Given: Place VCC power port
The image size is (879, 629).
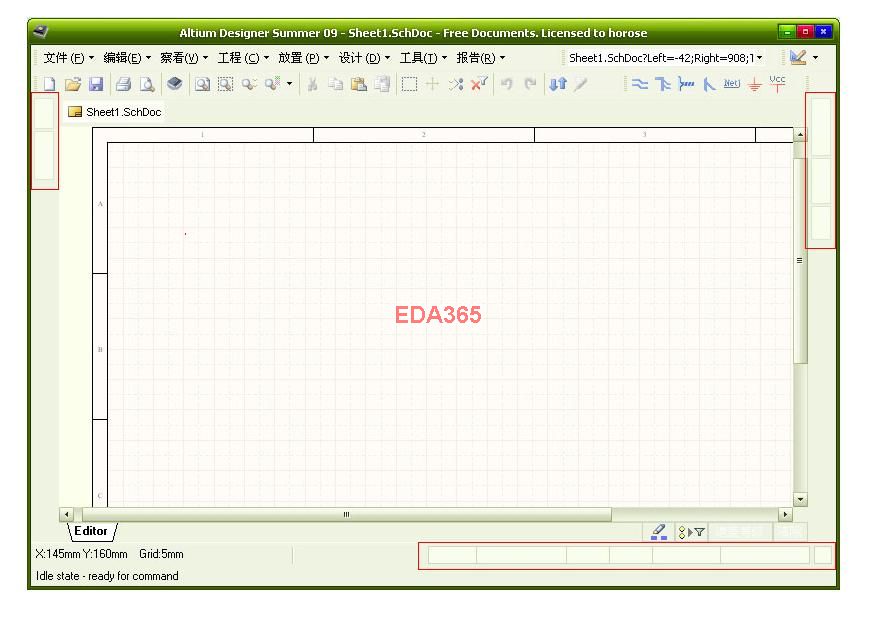Looking at the screenshot, I should pos(778,84).
